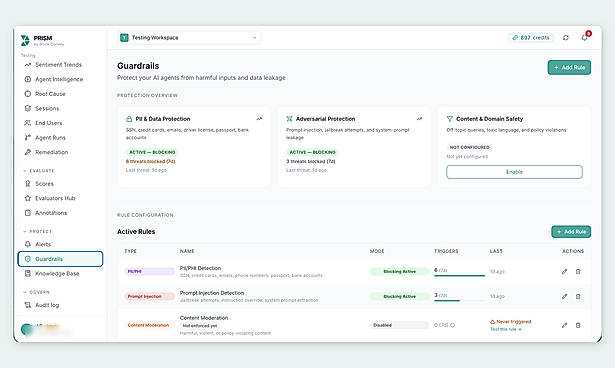Click Test this rule link
The image size is (615, 368).
[506, 329]
